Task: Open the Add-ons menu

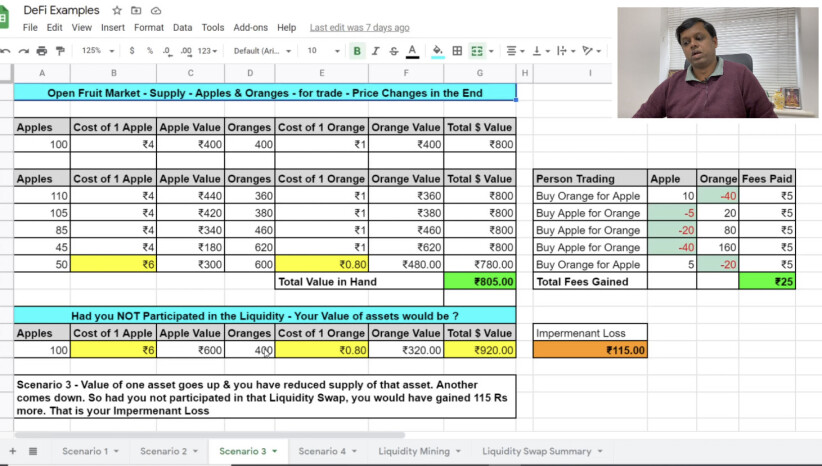Action: tap(251, 27)
